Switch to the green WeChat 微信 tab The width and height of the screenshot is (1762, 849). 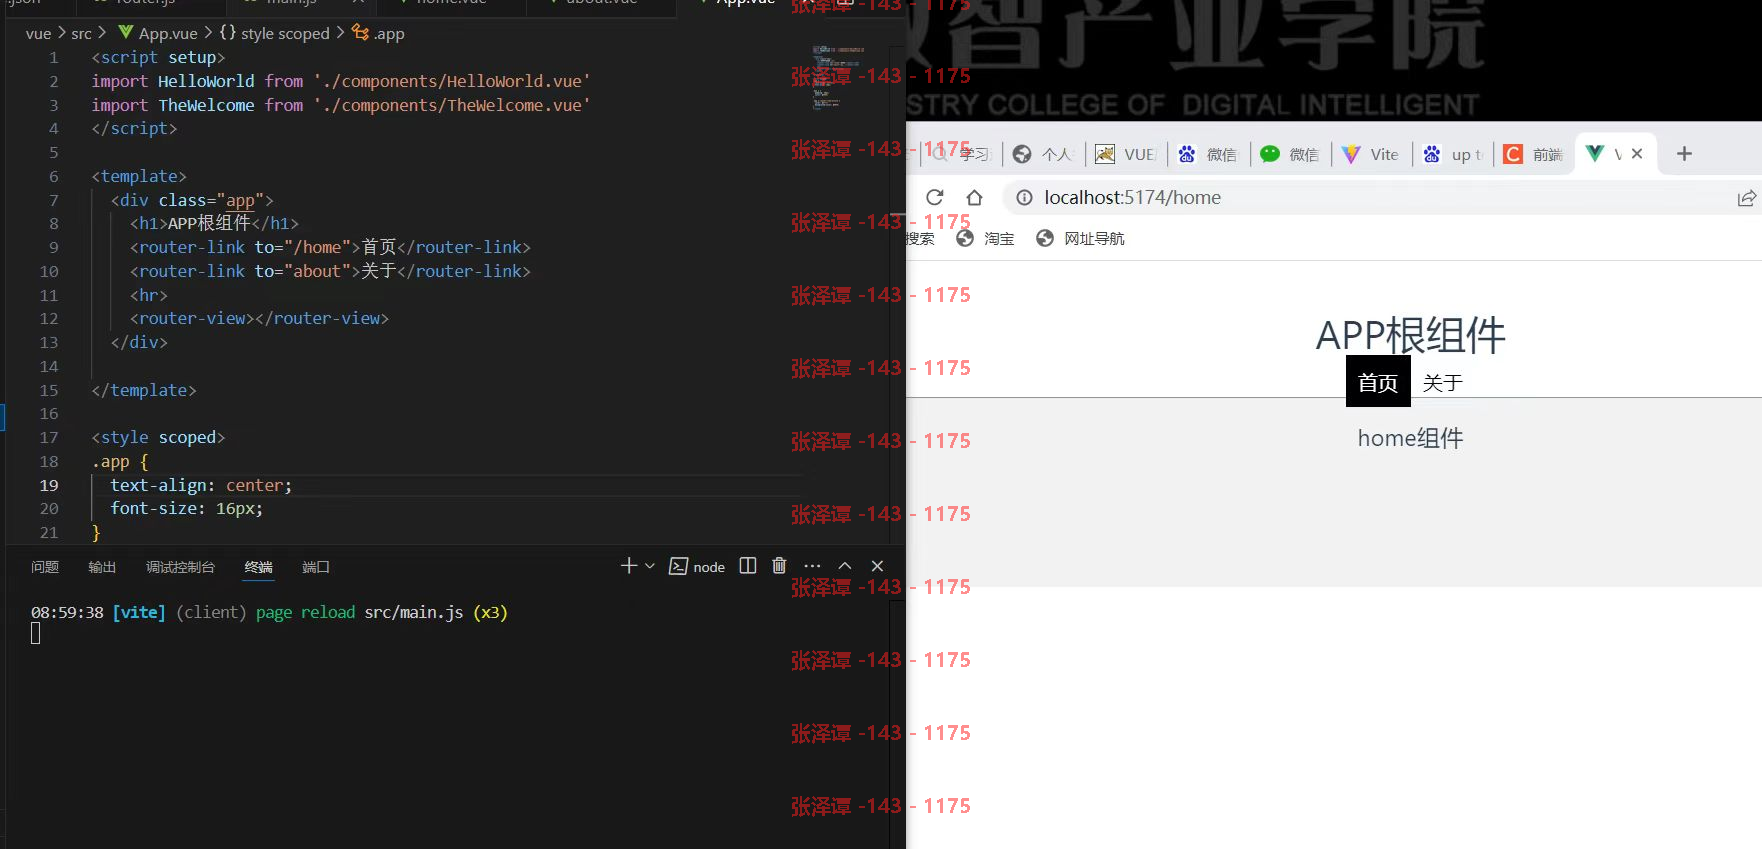coord(1290,154)
